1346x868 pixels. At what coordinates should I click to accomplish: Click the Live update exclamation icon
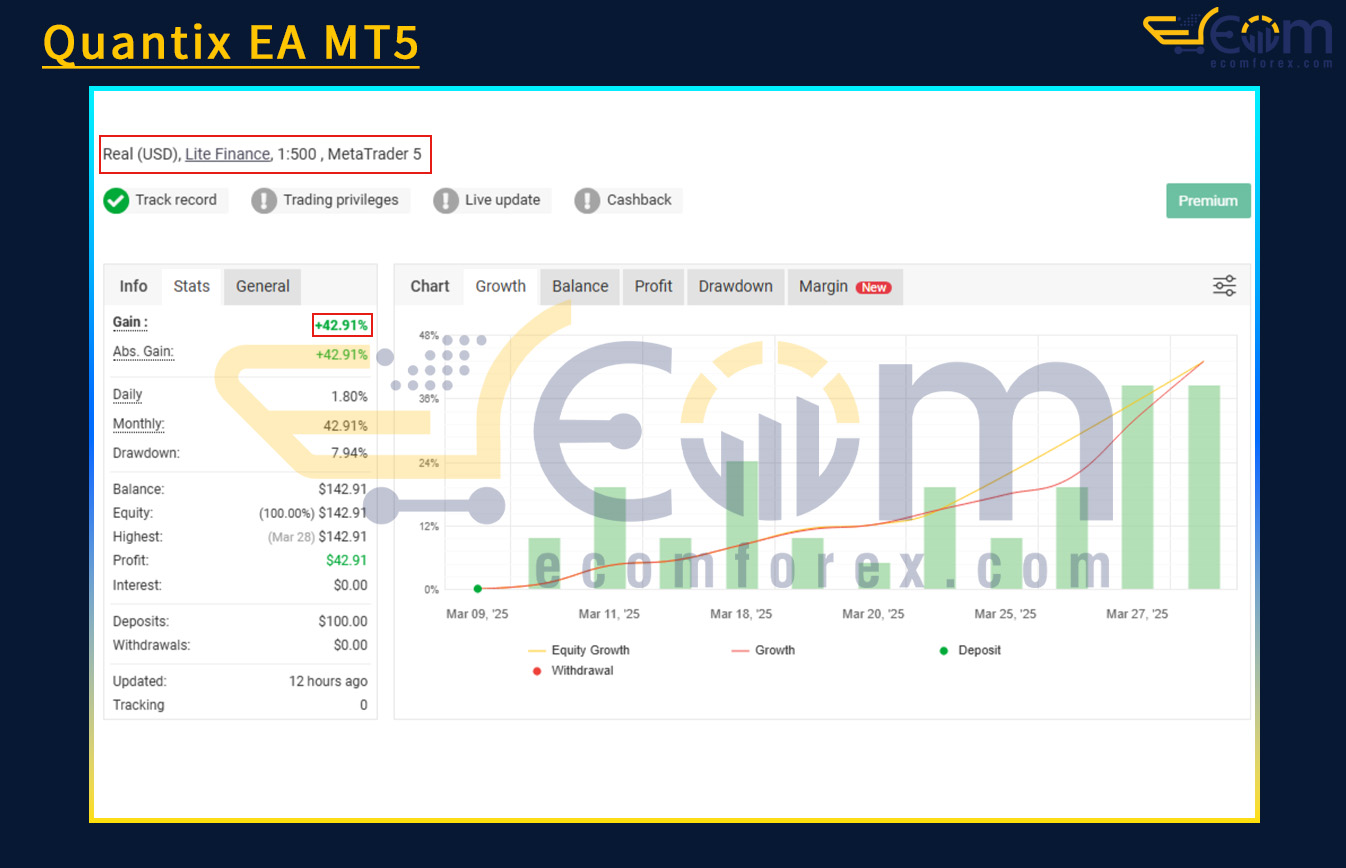pos(446,200)
